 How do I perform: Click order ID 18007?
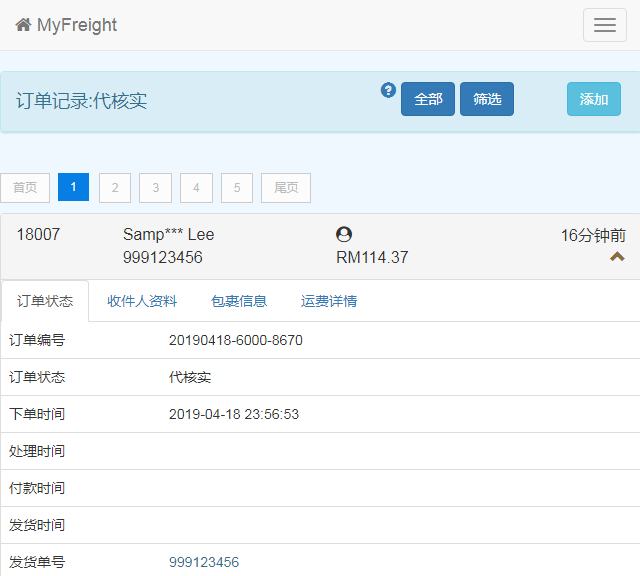pos(38,234)
